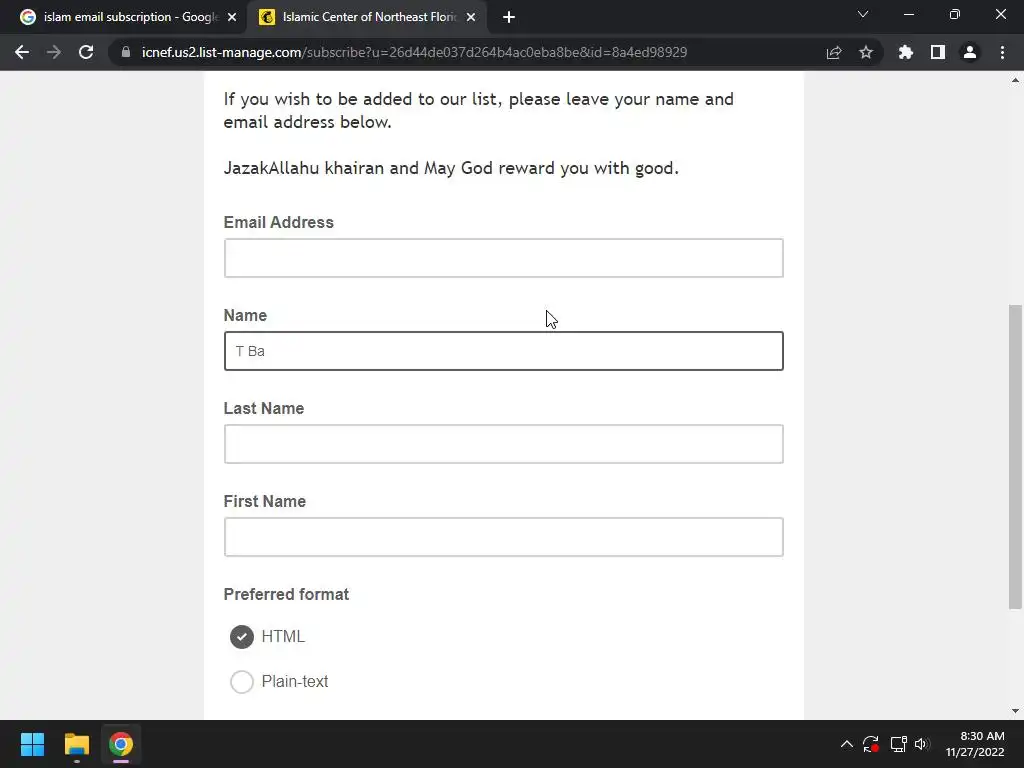Click the Last Name input field
1024x768 pixels.
pyautogui.click(x=503, y=444)
